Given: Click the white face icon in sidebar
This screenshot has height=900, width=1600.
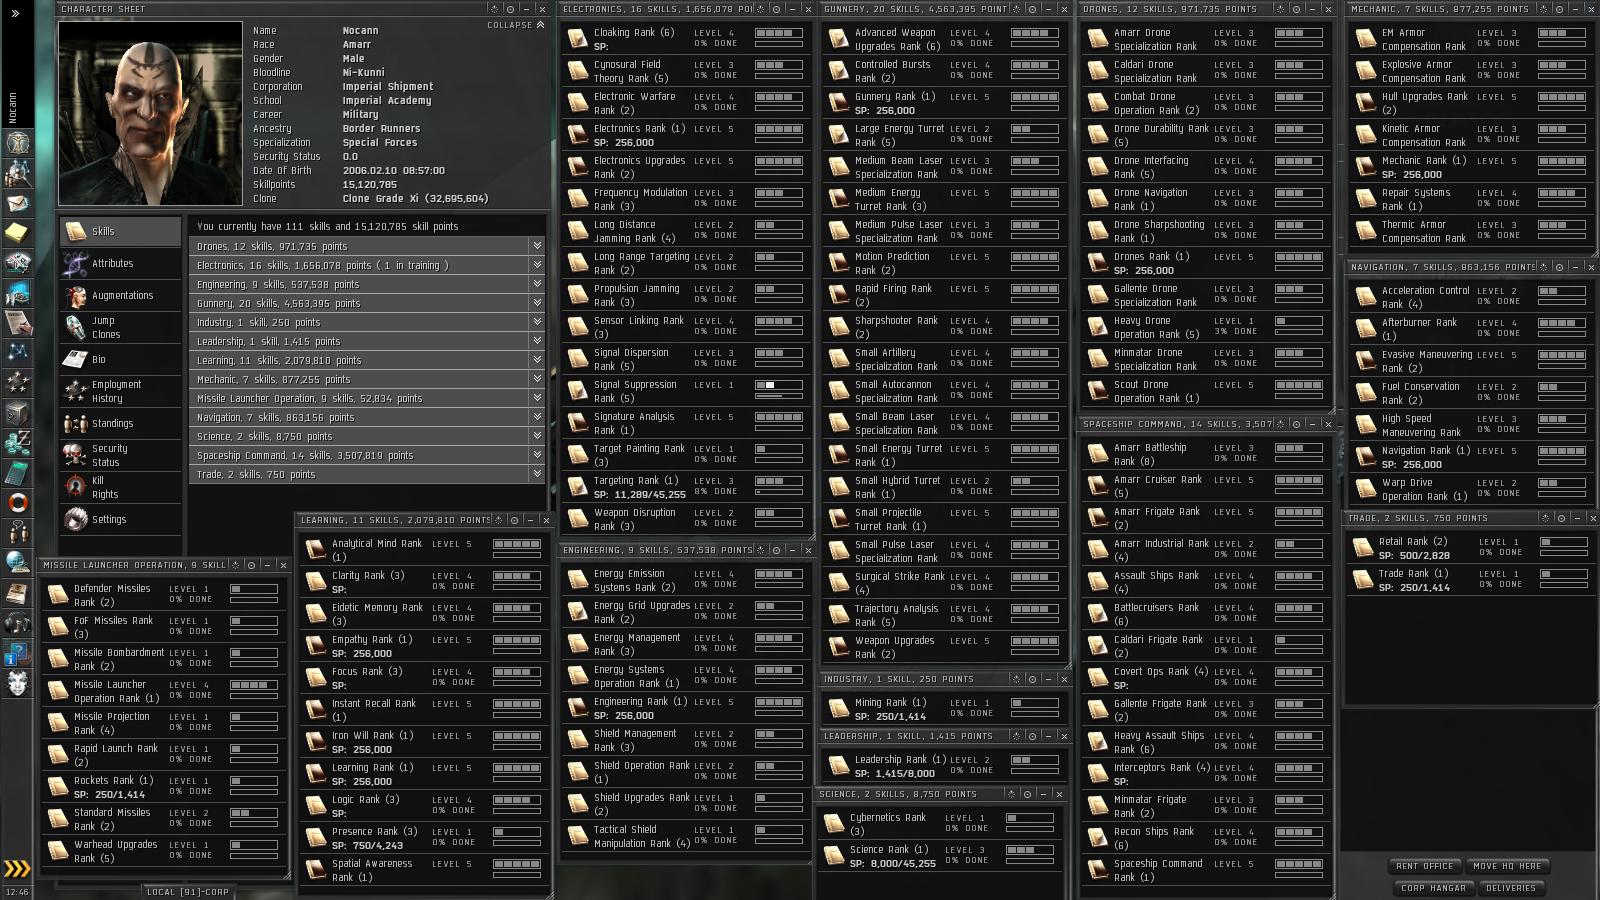Looking at the screenshot, I should tap(17, 683).
